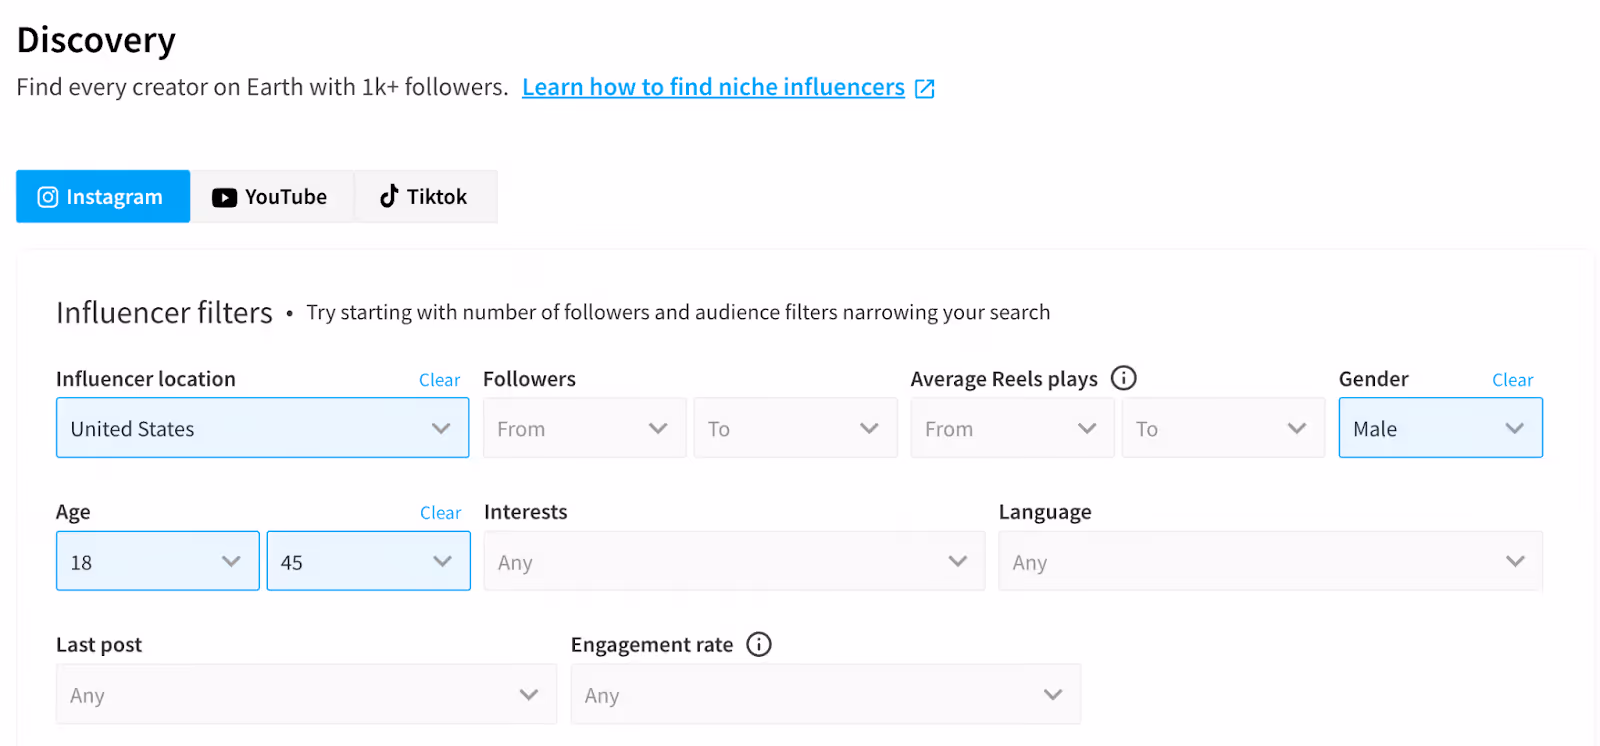Viewport: 1600px width, 746px height.
Task: Clear the Gender filter
Action: [x=1512, y=380]
